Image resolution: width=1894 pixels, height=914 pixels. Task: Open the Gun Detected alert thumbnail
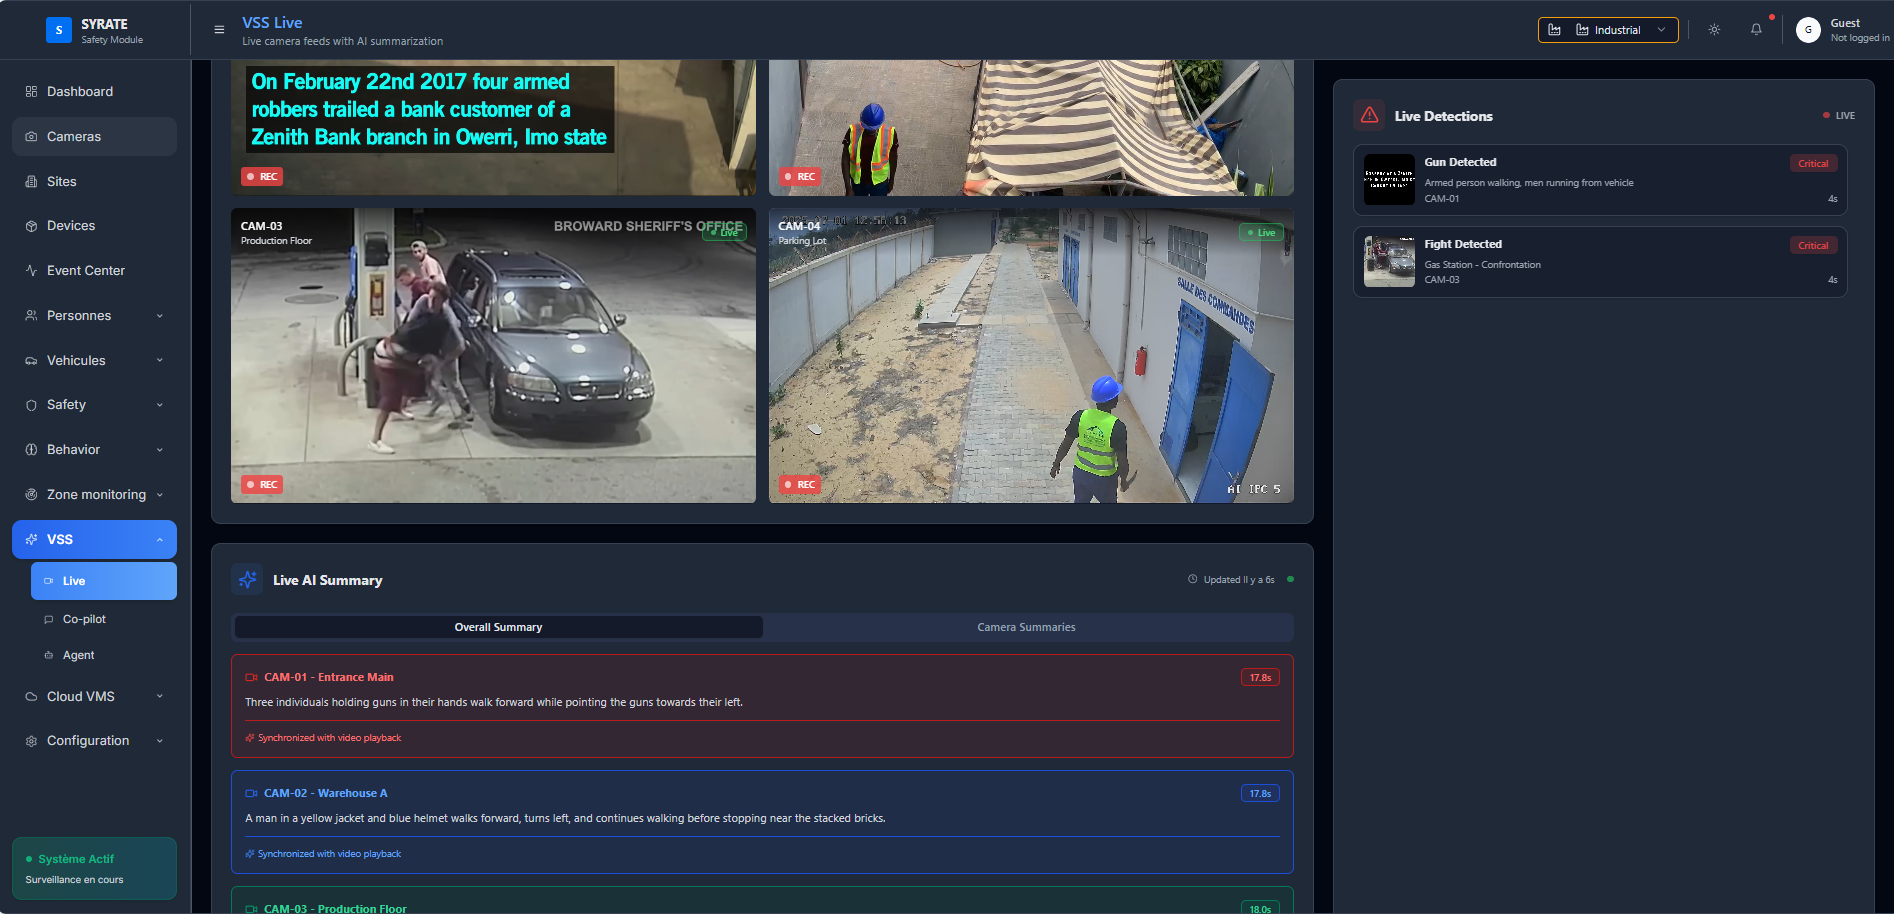tap(1389, 180)
